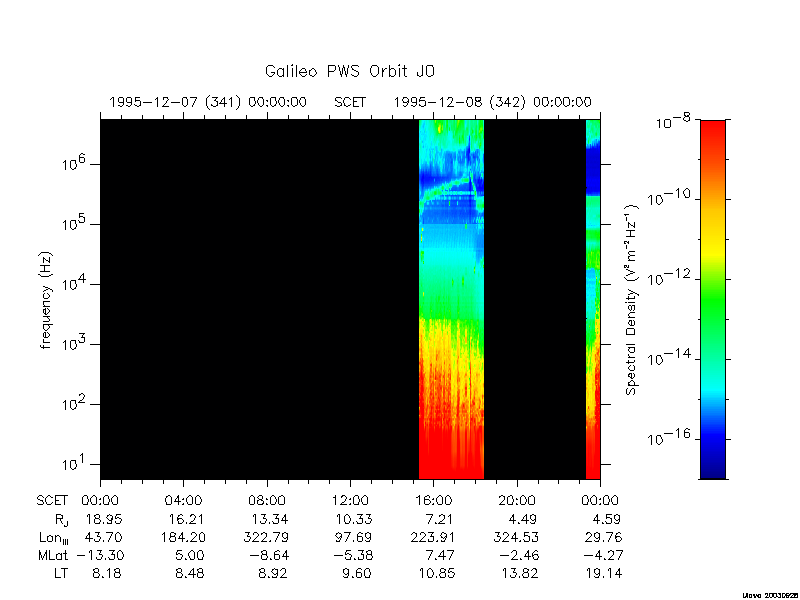Select the local time value 8.18
The height and width of the screenshot is (600, 800).
107,573
